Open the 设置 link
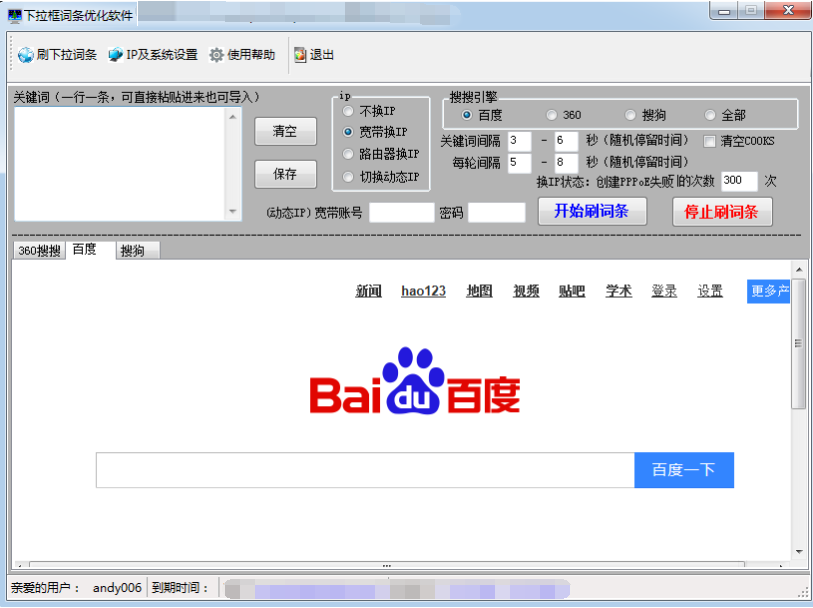 (x=710, y=291)
